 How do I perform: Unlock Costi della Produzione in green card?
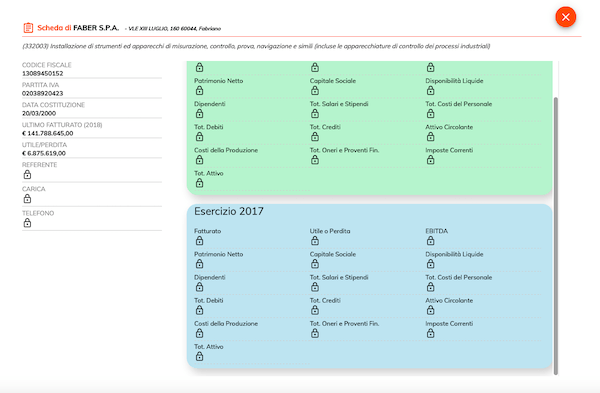pyautogui.click(x=199, y=160)
